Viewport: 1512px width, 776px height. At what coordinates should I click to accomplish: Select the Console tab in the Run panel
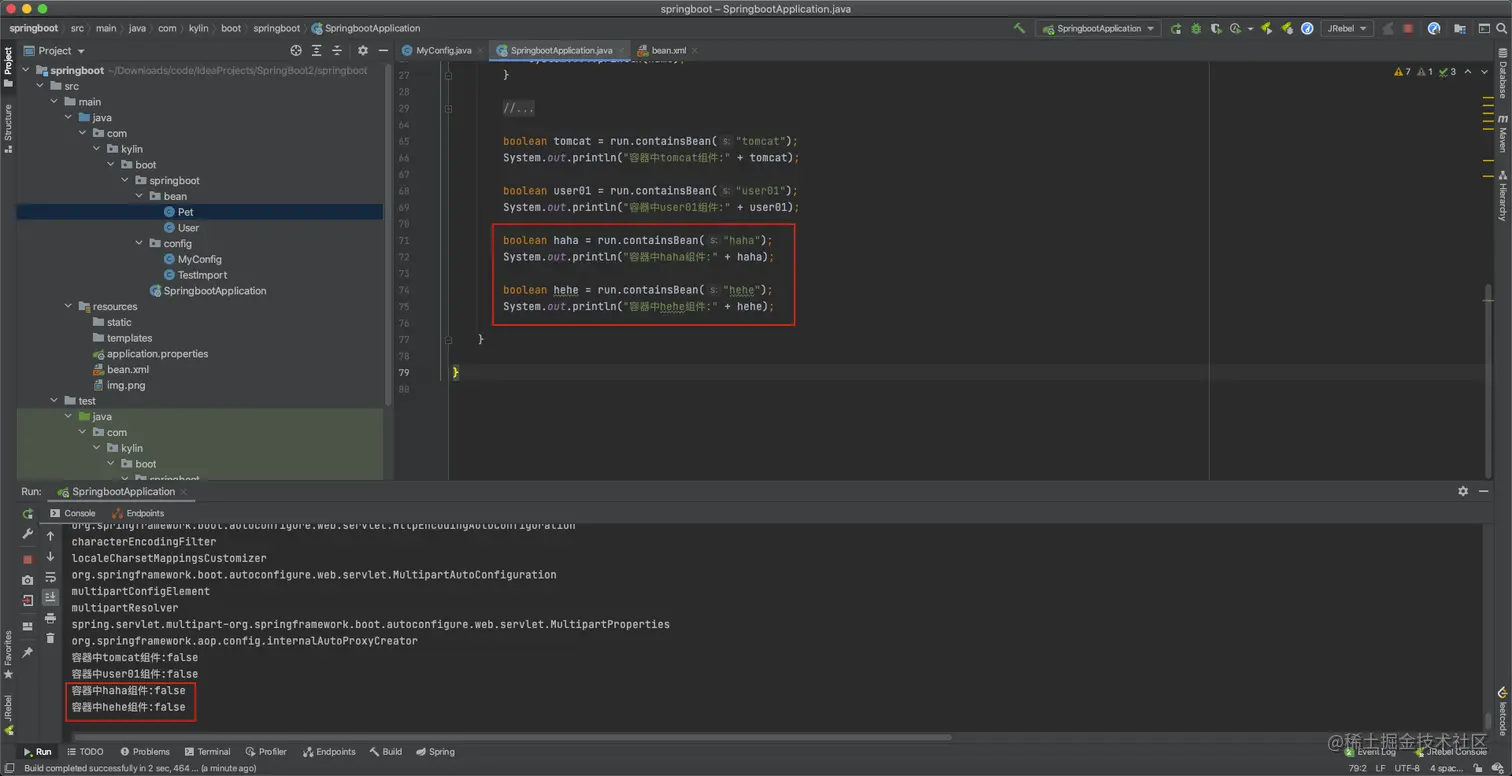pos(73,513)
